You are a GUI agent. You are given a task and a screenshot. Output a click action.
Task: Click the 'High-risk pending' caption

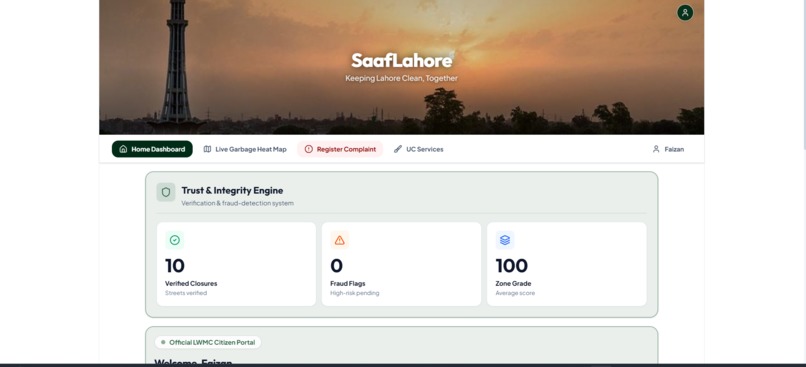click(x=355, y=293)
